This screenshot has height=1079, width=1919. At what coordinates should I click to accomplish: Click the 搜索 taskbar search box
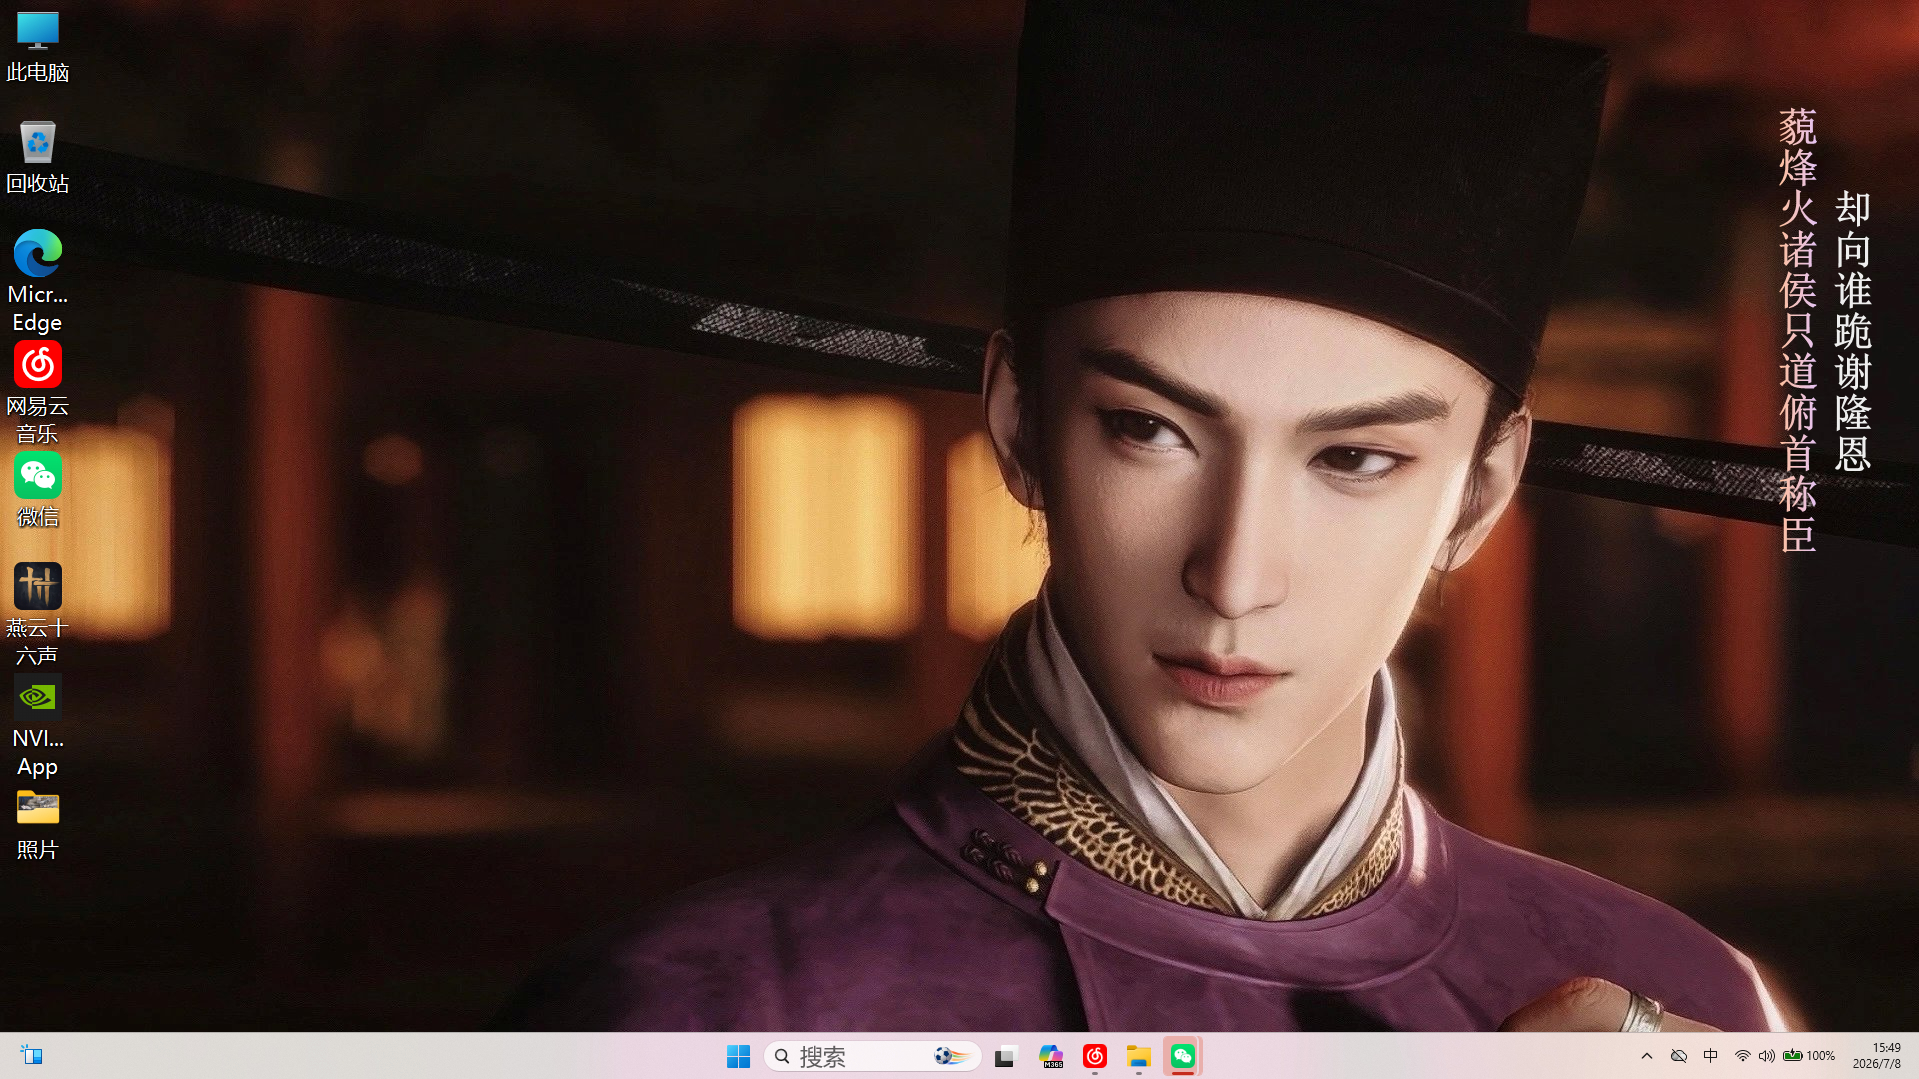872,1056
